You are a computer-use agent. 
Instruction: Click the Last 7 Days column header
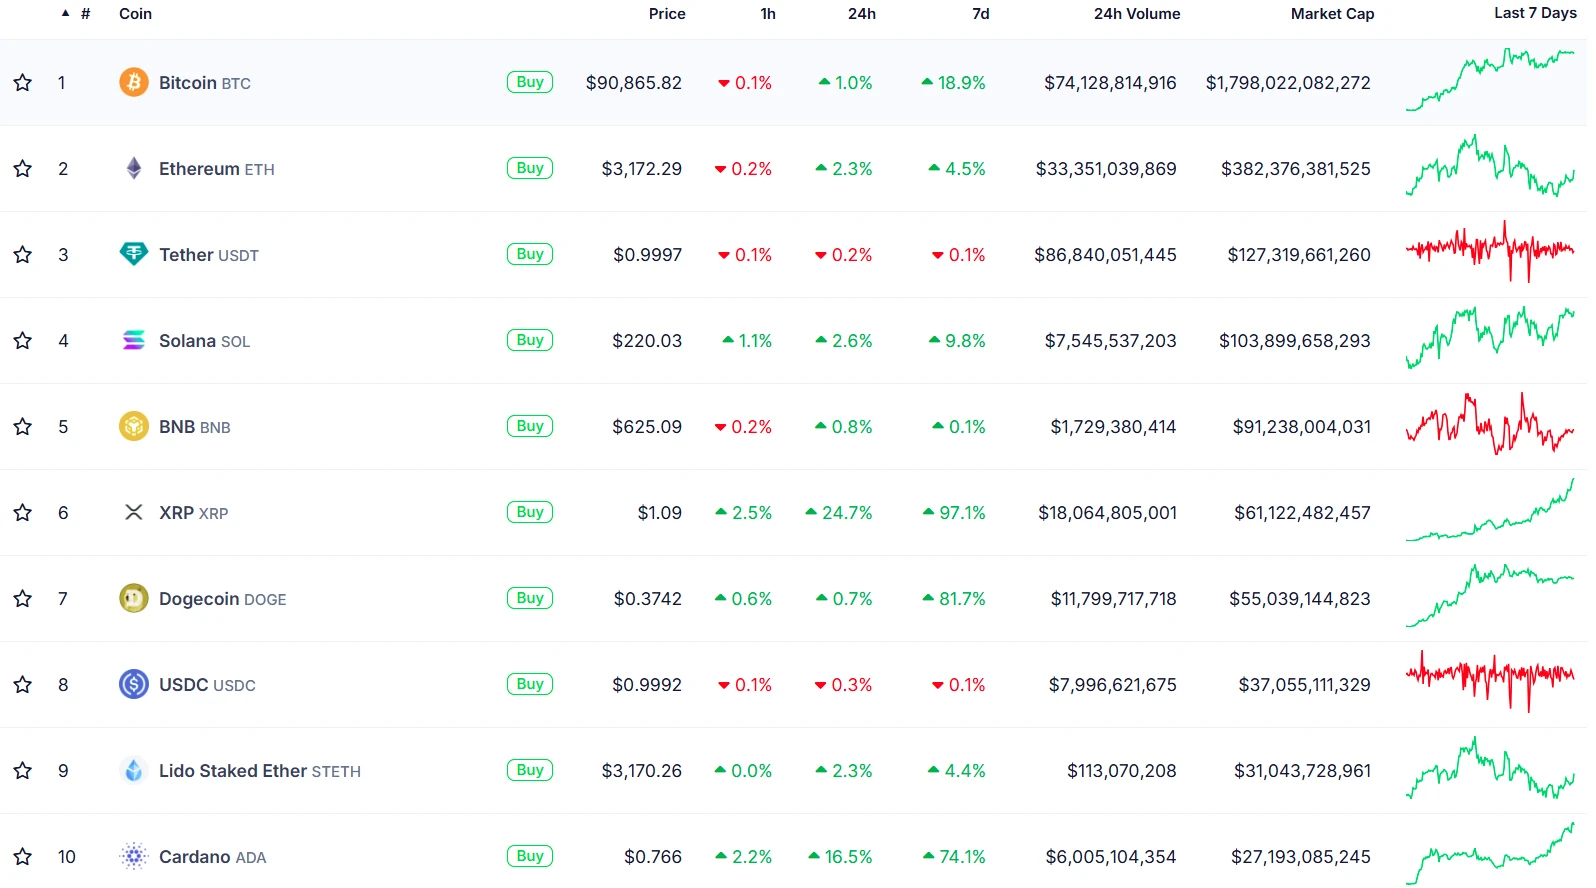point(1535,13)
